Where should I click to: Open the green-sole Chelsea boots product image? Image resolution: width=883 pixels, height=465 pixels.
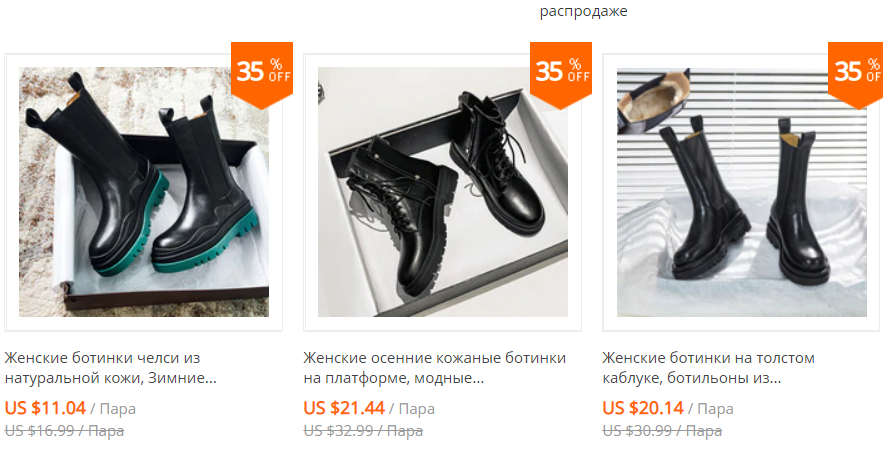(x=144, y=192)
